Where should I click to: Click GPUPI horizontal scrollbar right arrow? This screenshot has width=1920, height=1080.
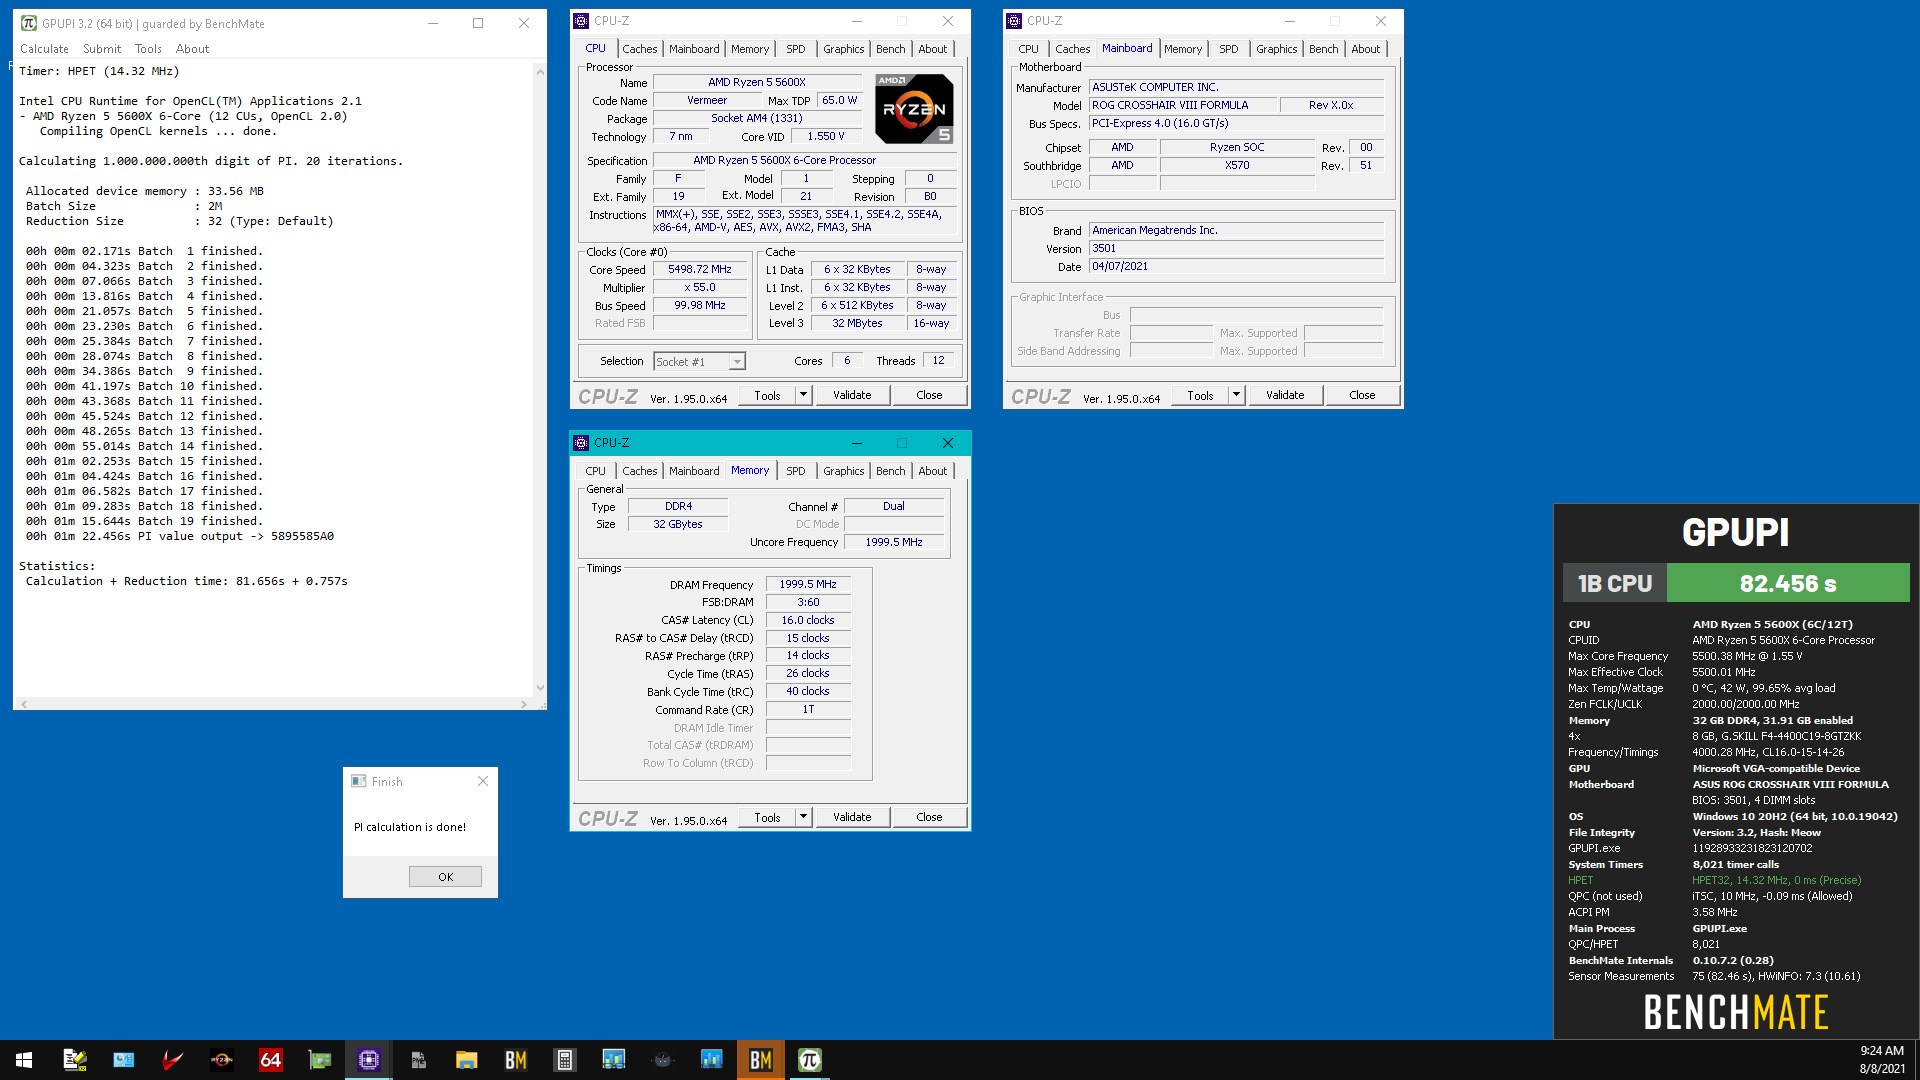coord(524,704)
